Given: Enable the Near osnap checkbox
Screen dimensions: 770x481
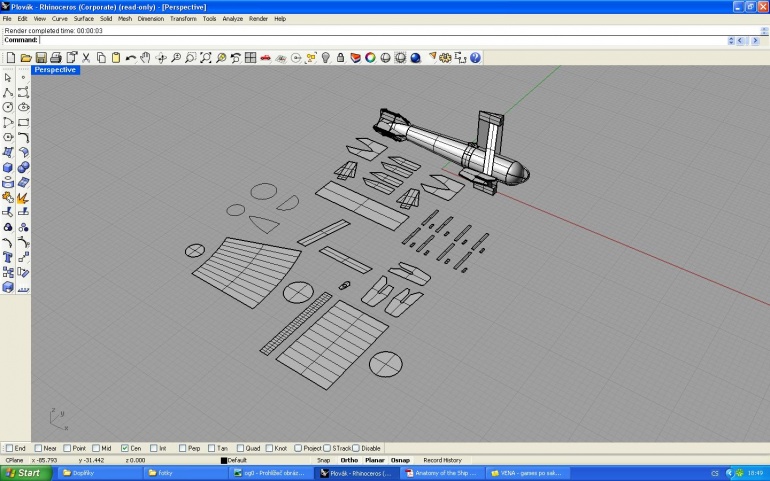Looking at the screenshot, I should coord(38,448).
